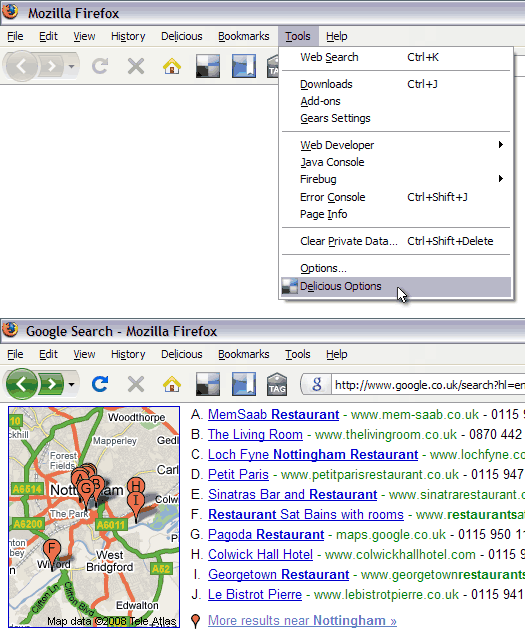
Task: Open Delicious menu in the top Firefox window
Action: [182, 36]
